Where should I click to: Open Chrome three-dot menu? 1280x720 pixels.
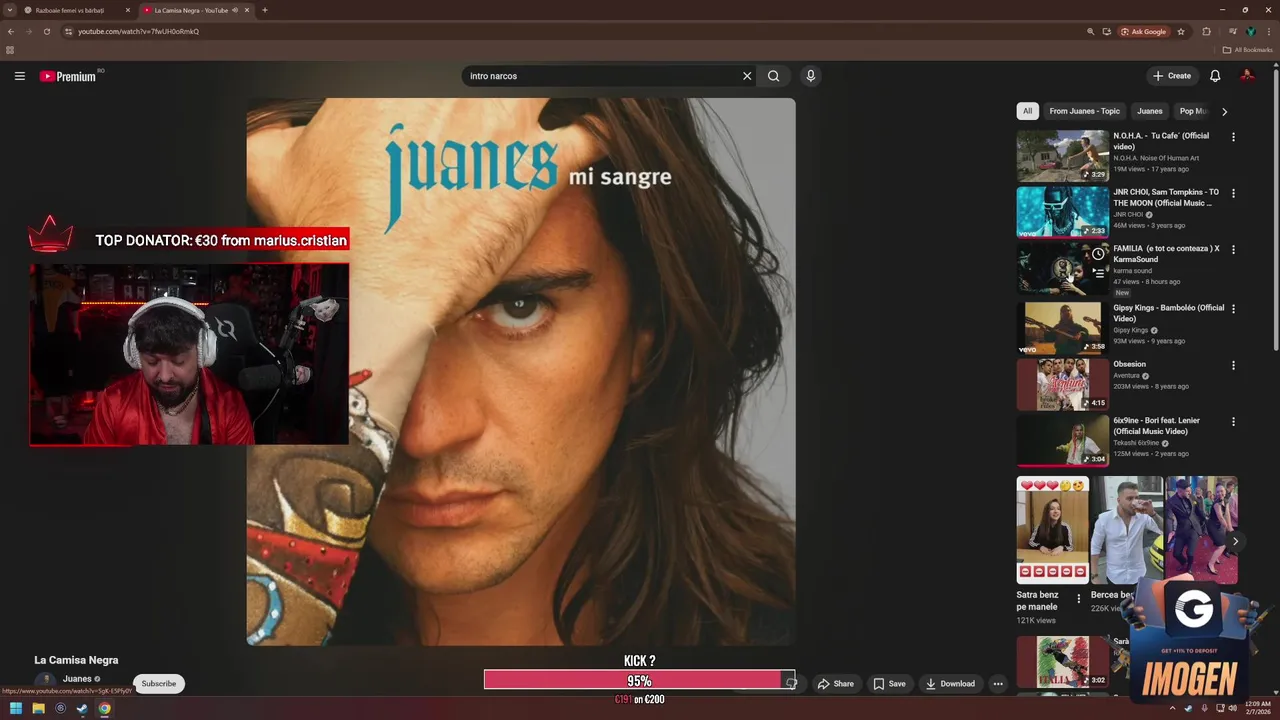point(1269,31)
